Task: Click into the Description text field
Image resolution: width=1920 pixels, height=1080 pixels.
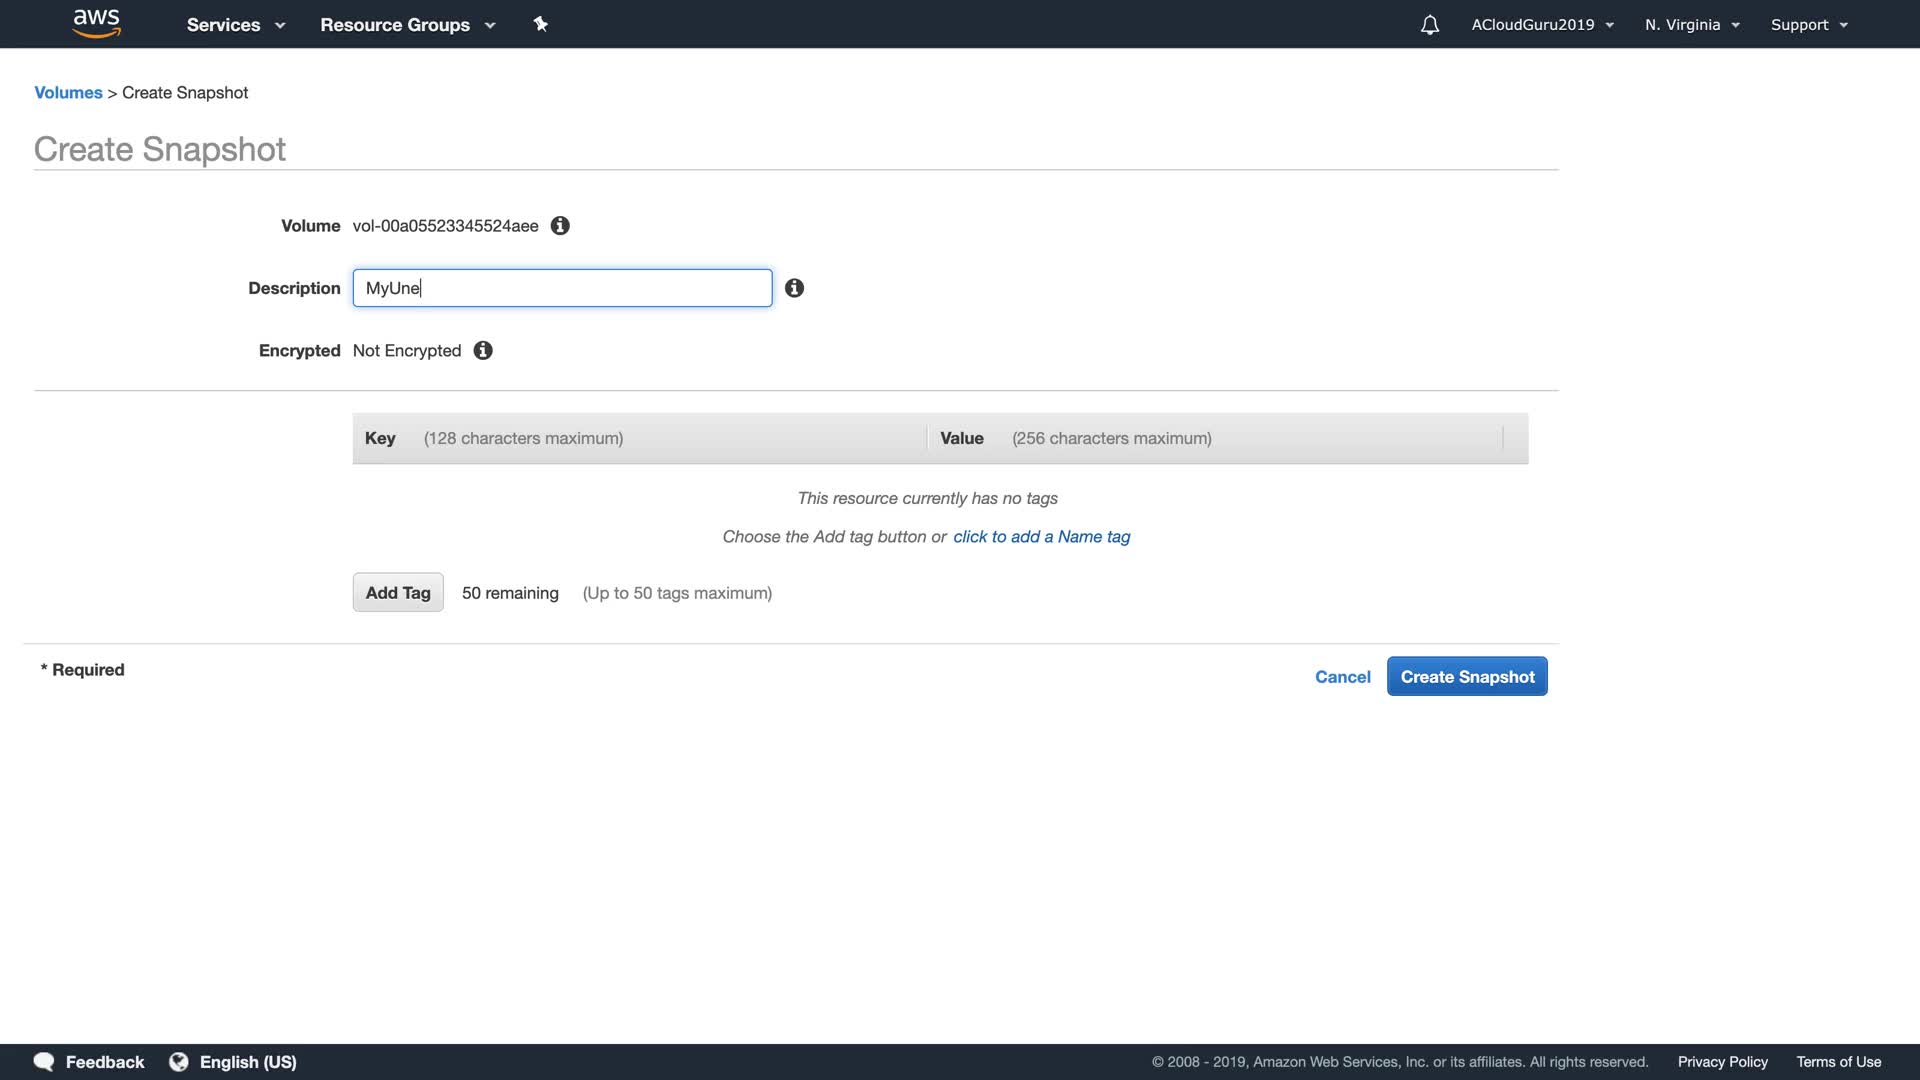Action: (562, 288)
